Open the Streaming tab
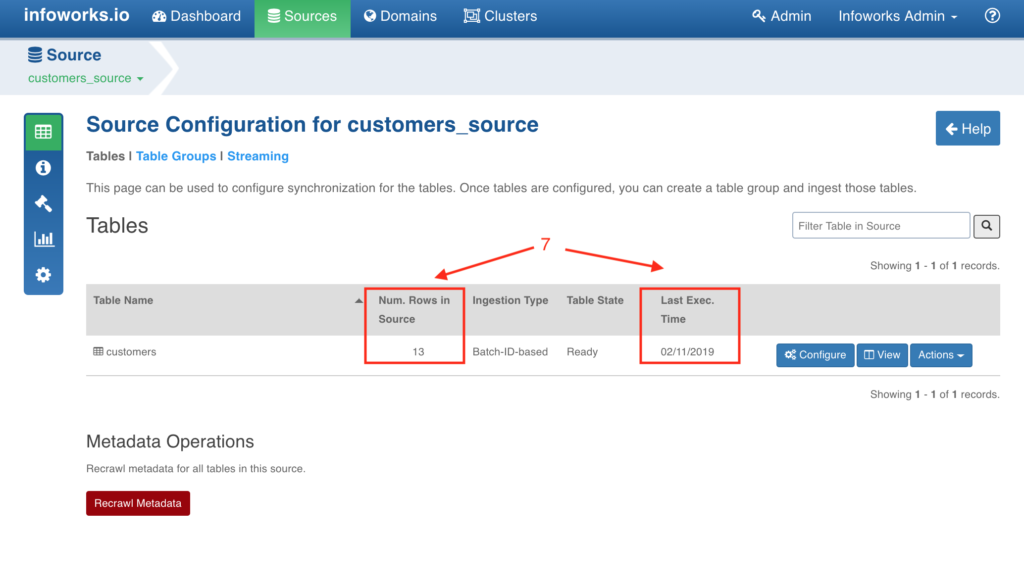The image size is (1024, 588). pyautogui.click(x=257, y=156)
